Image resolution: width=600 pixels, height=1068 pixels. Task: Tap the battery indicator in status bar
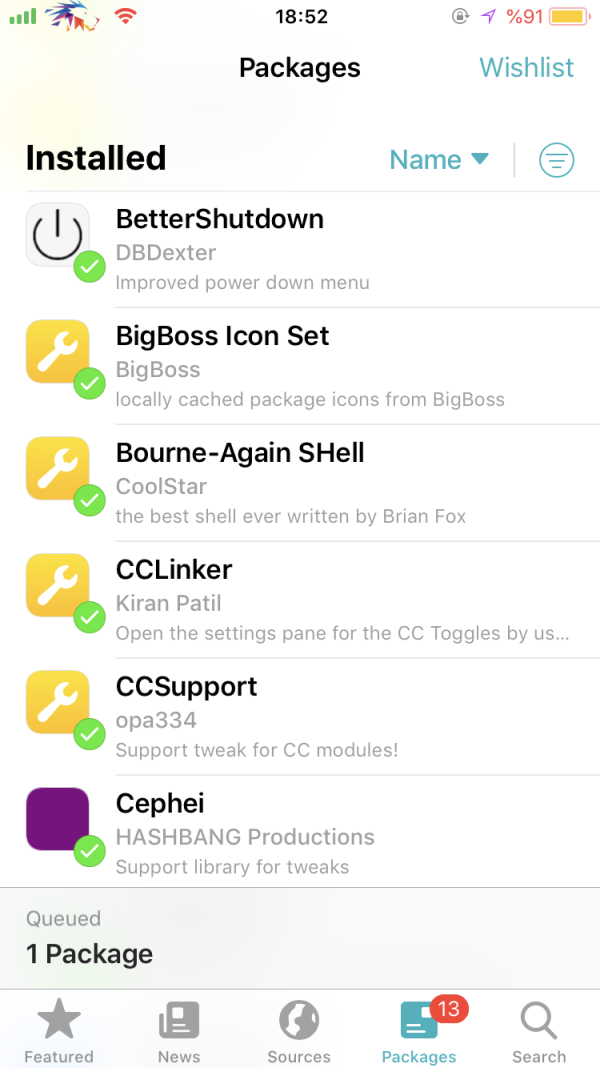pyautogui.click(x=570, y=16)
